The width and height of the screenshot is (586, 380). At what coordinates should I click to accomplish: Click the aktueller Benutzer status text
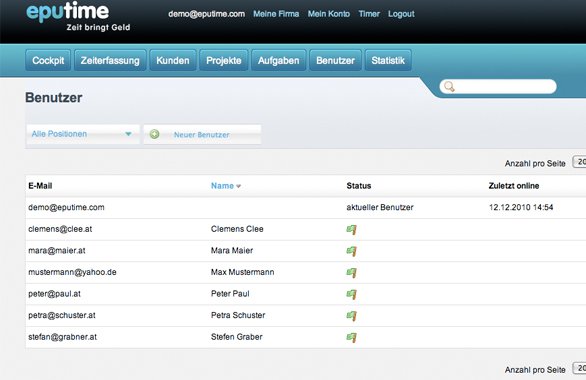380,207
